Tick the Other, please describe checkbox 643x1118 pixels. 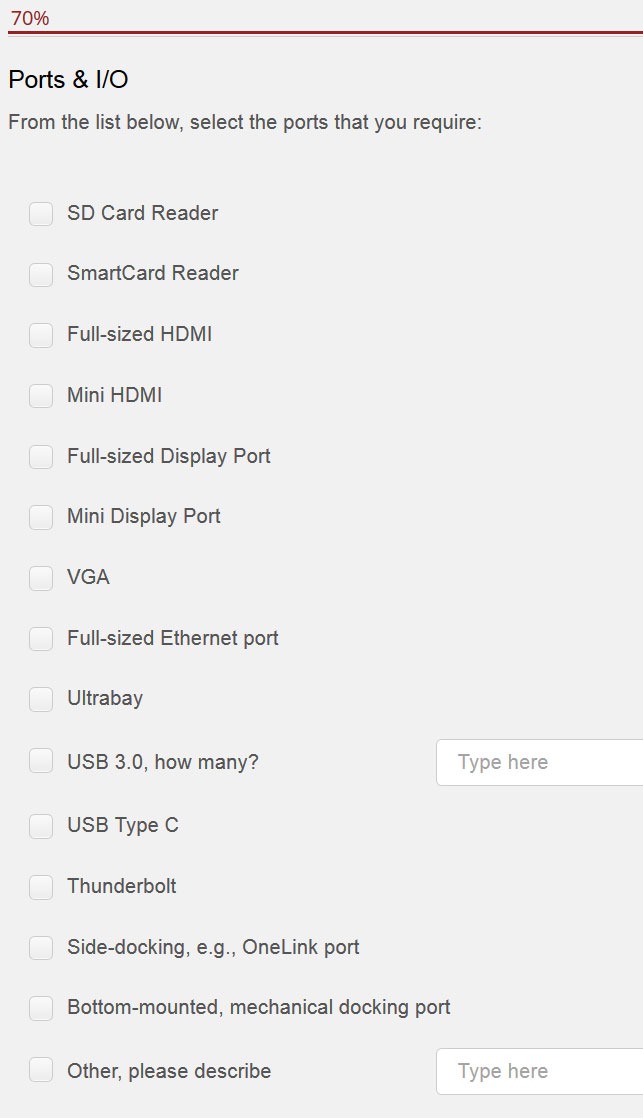click(41, 1070)
